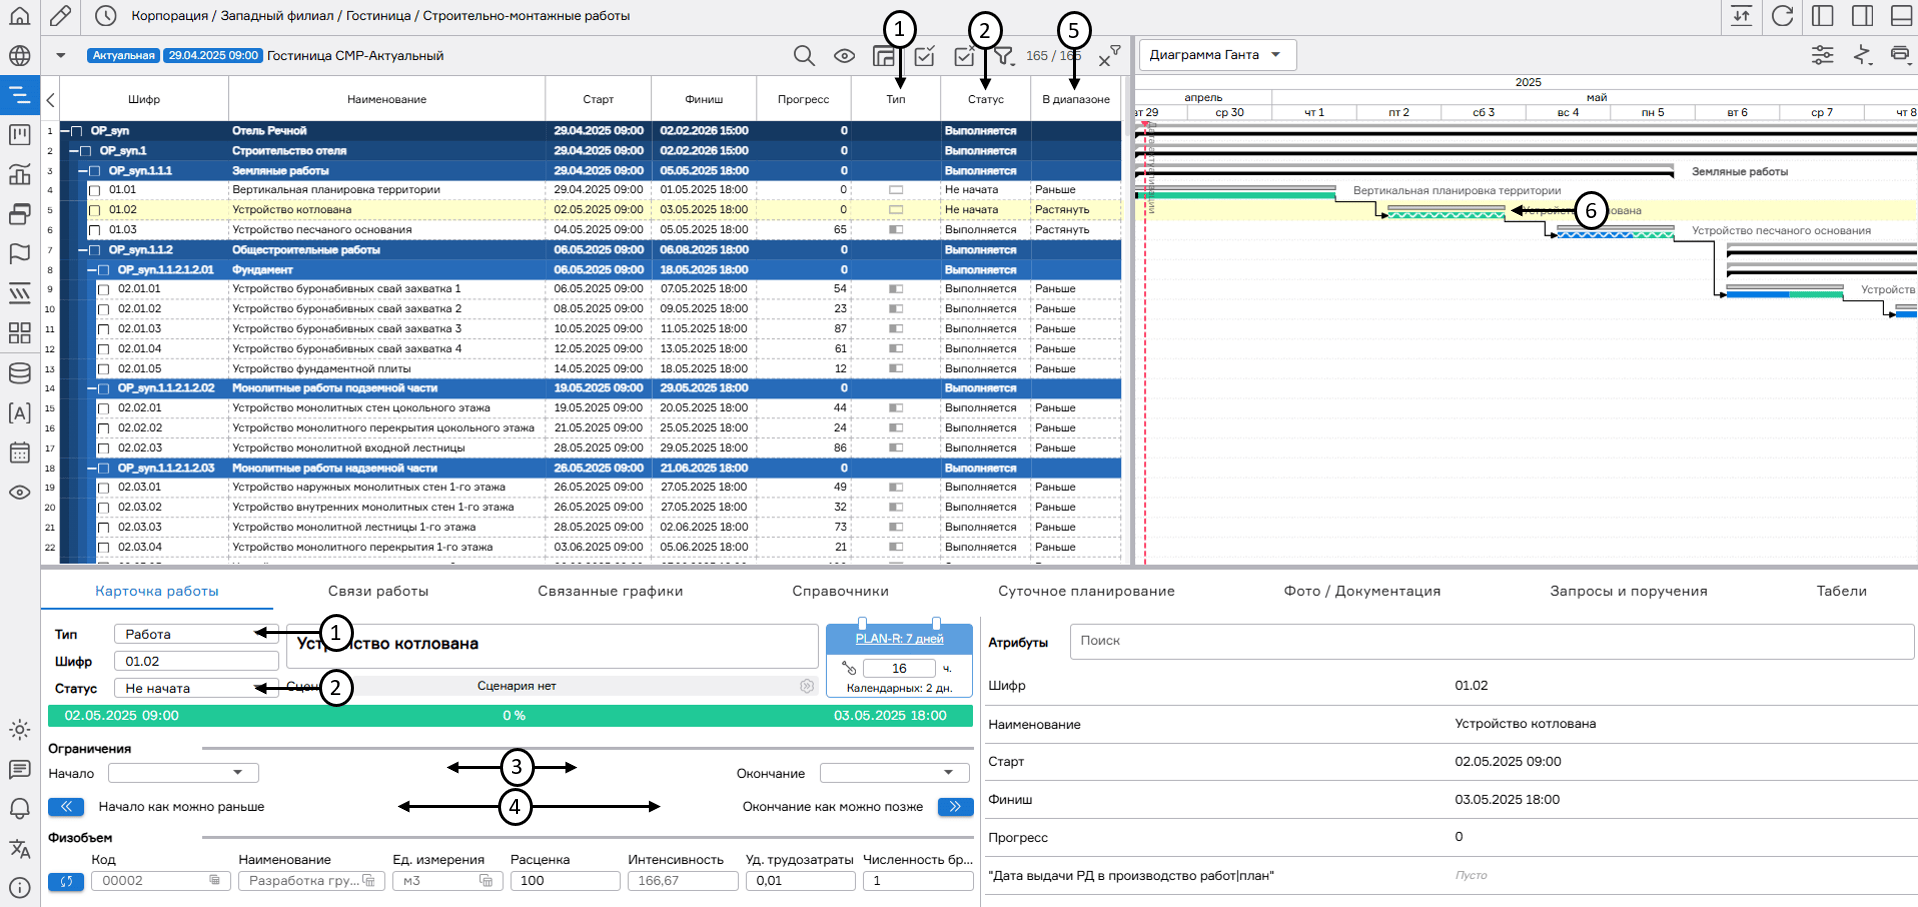The image size is (1918, 907).
Task: Tick checkbox for task 02.01.03
Action: click(x=103, y=329)
